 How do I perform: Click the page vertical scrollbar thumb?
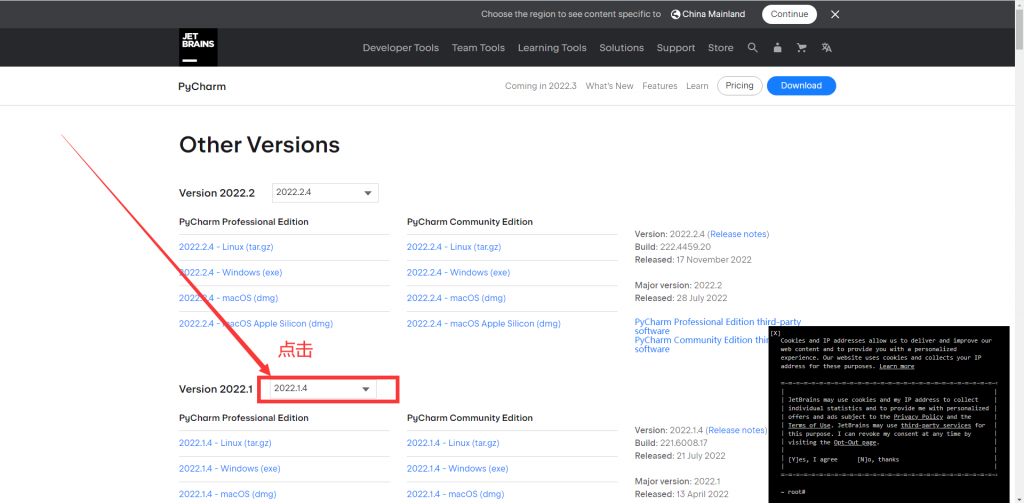pyautogui.click(x=1019, y=29)
